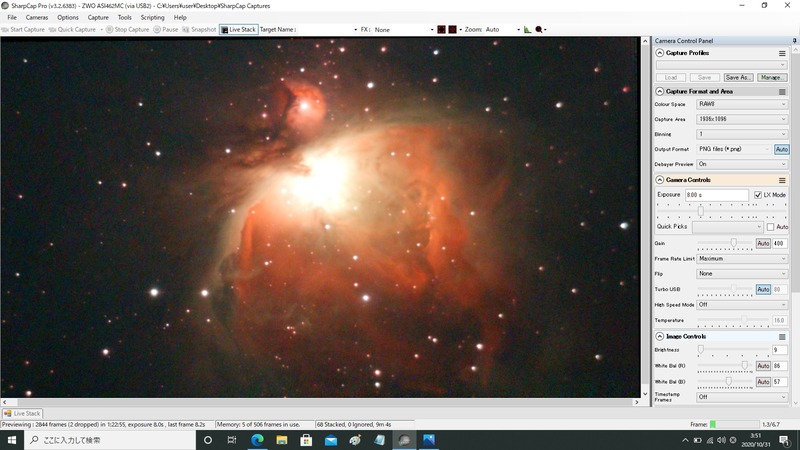800x450 pixels.
Task: Open the Flip dropdown
Action: click(x=742, y=274)
